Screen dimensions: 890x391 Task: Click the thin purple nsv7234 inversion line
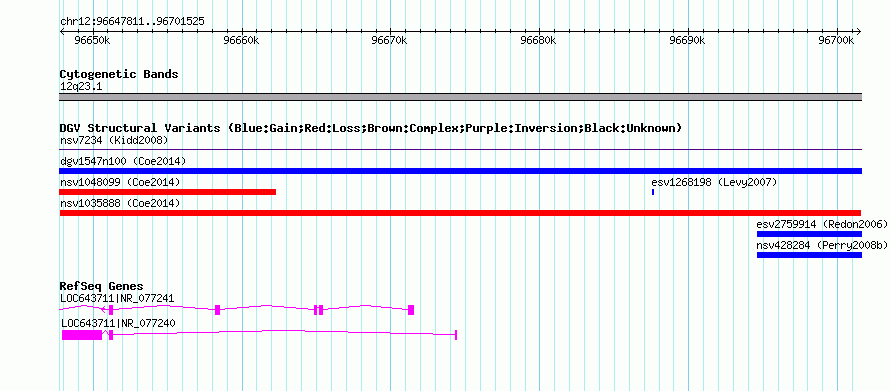tap(460, 150)
